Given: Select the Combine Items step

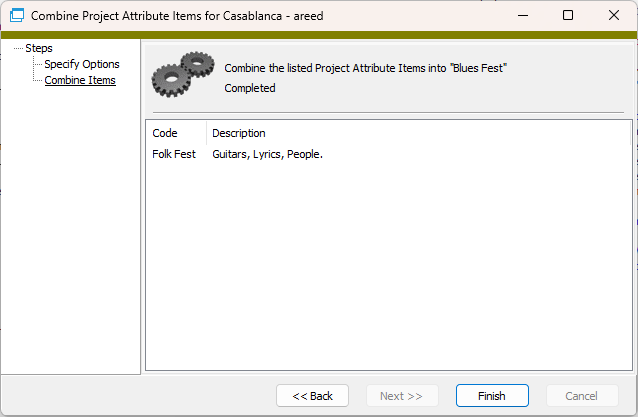Looking at the screenshot, I should click(80, 80).
